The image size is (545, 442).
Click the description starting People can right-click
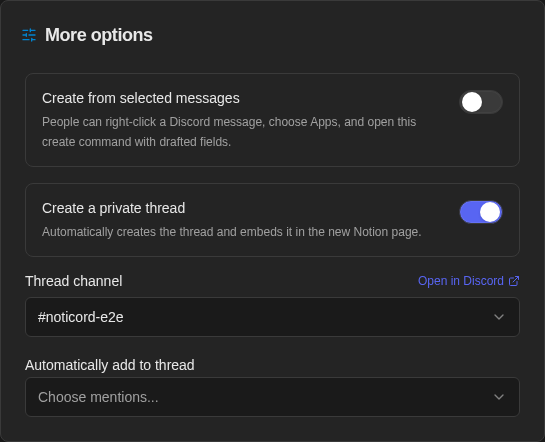click(x=229, y=132)
